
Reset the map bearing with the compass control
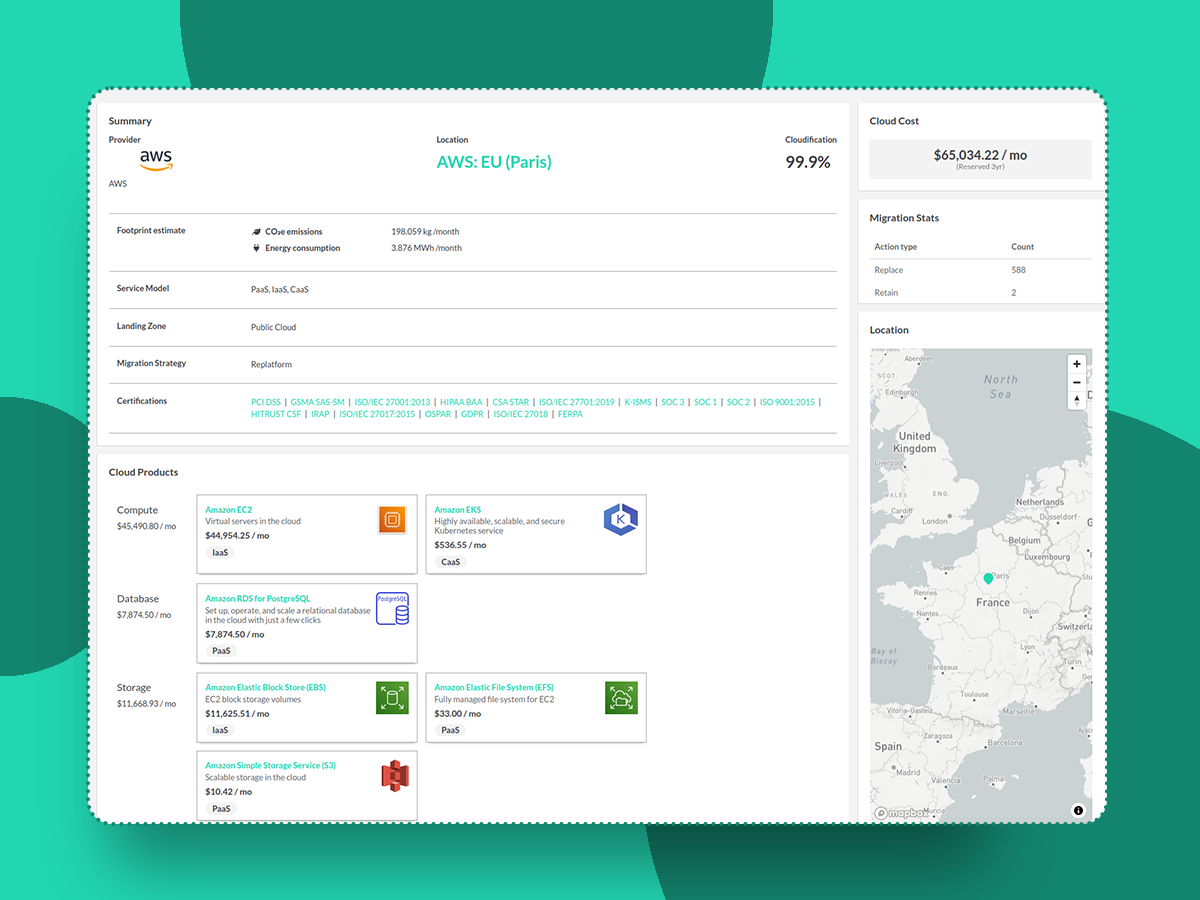1076,400
